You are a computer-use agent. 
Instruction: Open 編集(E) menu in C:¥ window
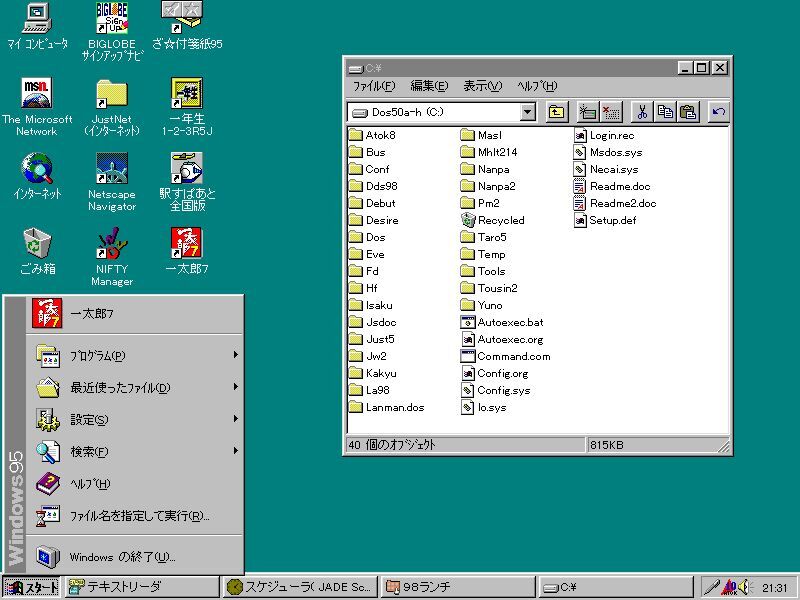429,86
